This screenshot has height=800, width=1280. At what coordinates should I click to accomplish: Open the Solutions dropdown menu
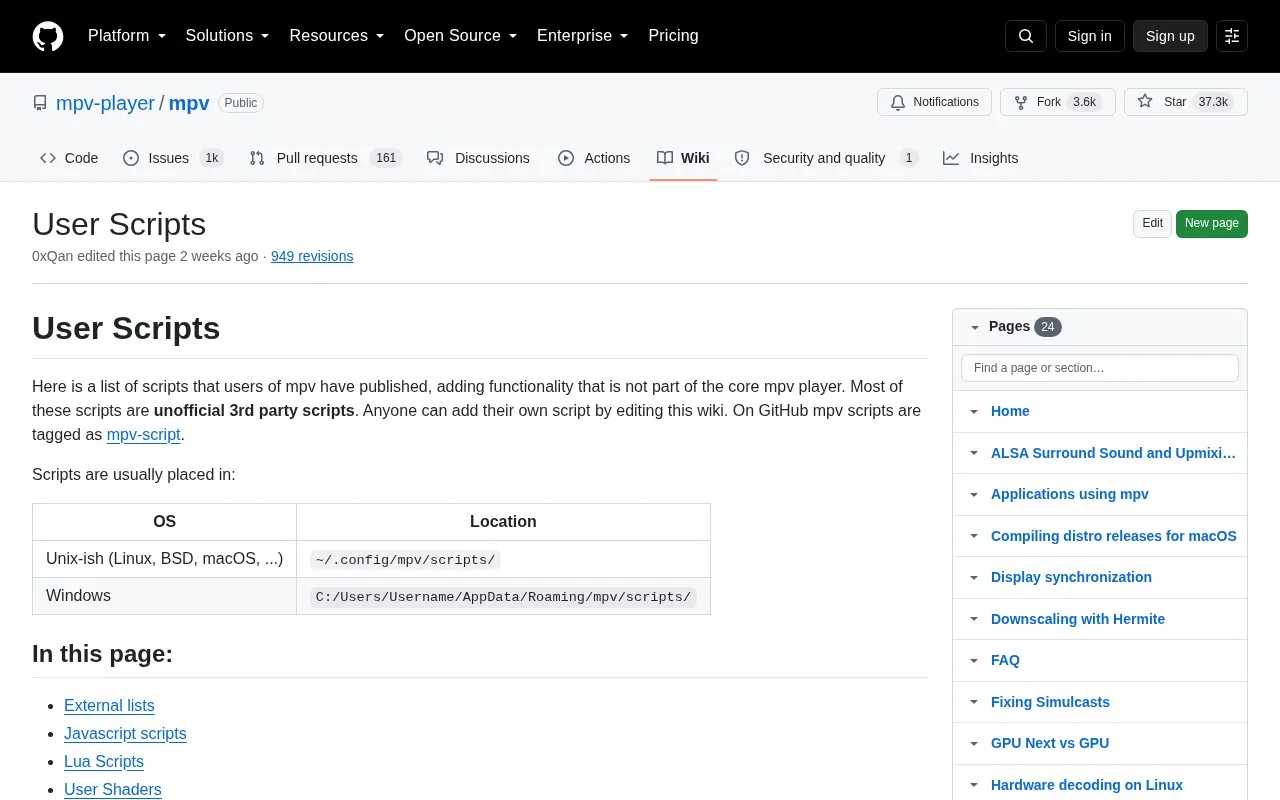tap(227, 36)
